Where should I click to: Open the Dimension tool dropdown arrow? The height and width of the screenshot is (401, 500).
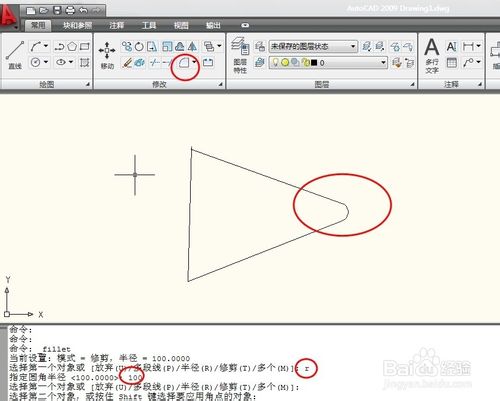tap(478, 46)
